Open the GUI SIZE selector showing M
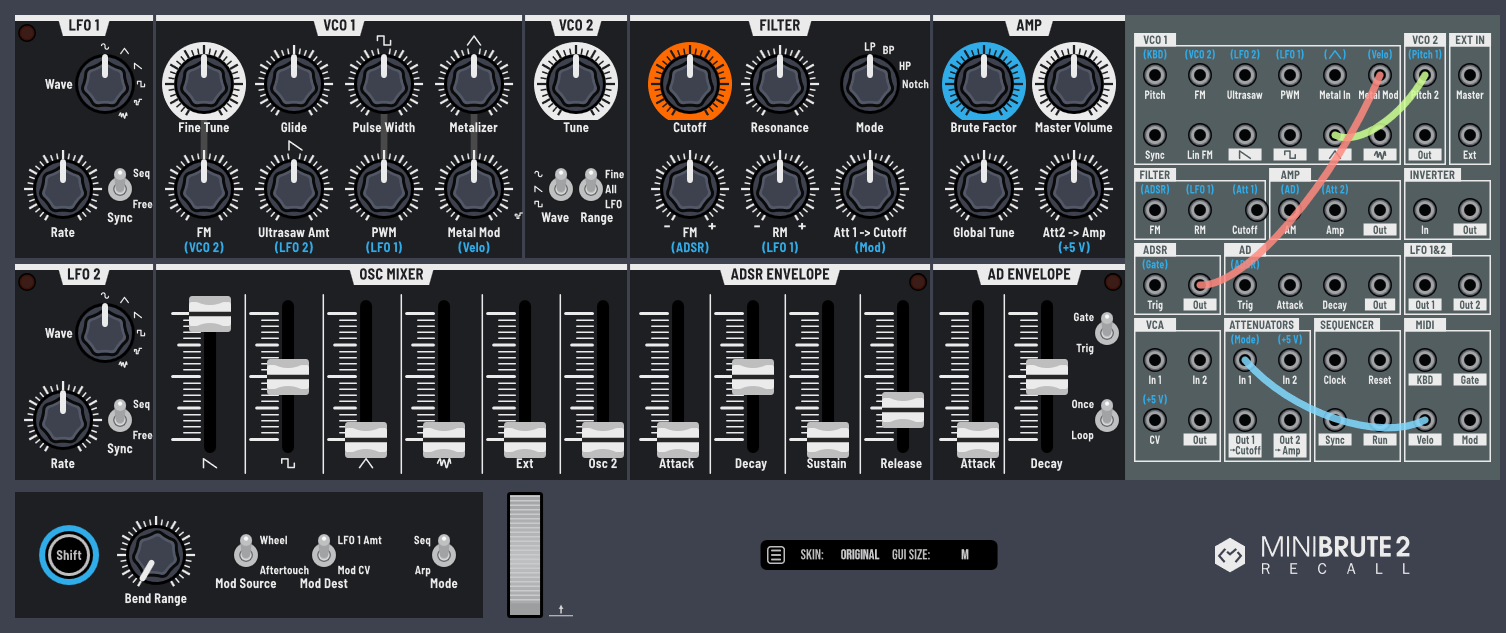The image size is (1506, 633). [x=964, y=555]
